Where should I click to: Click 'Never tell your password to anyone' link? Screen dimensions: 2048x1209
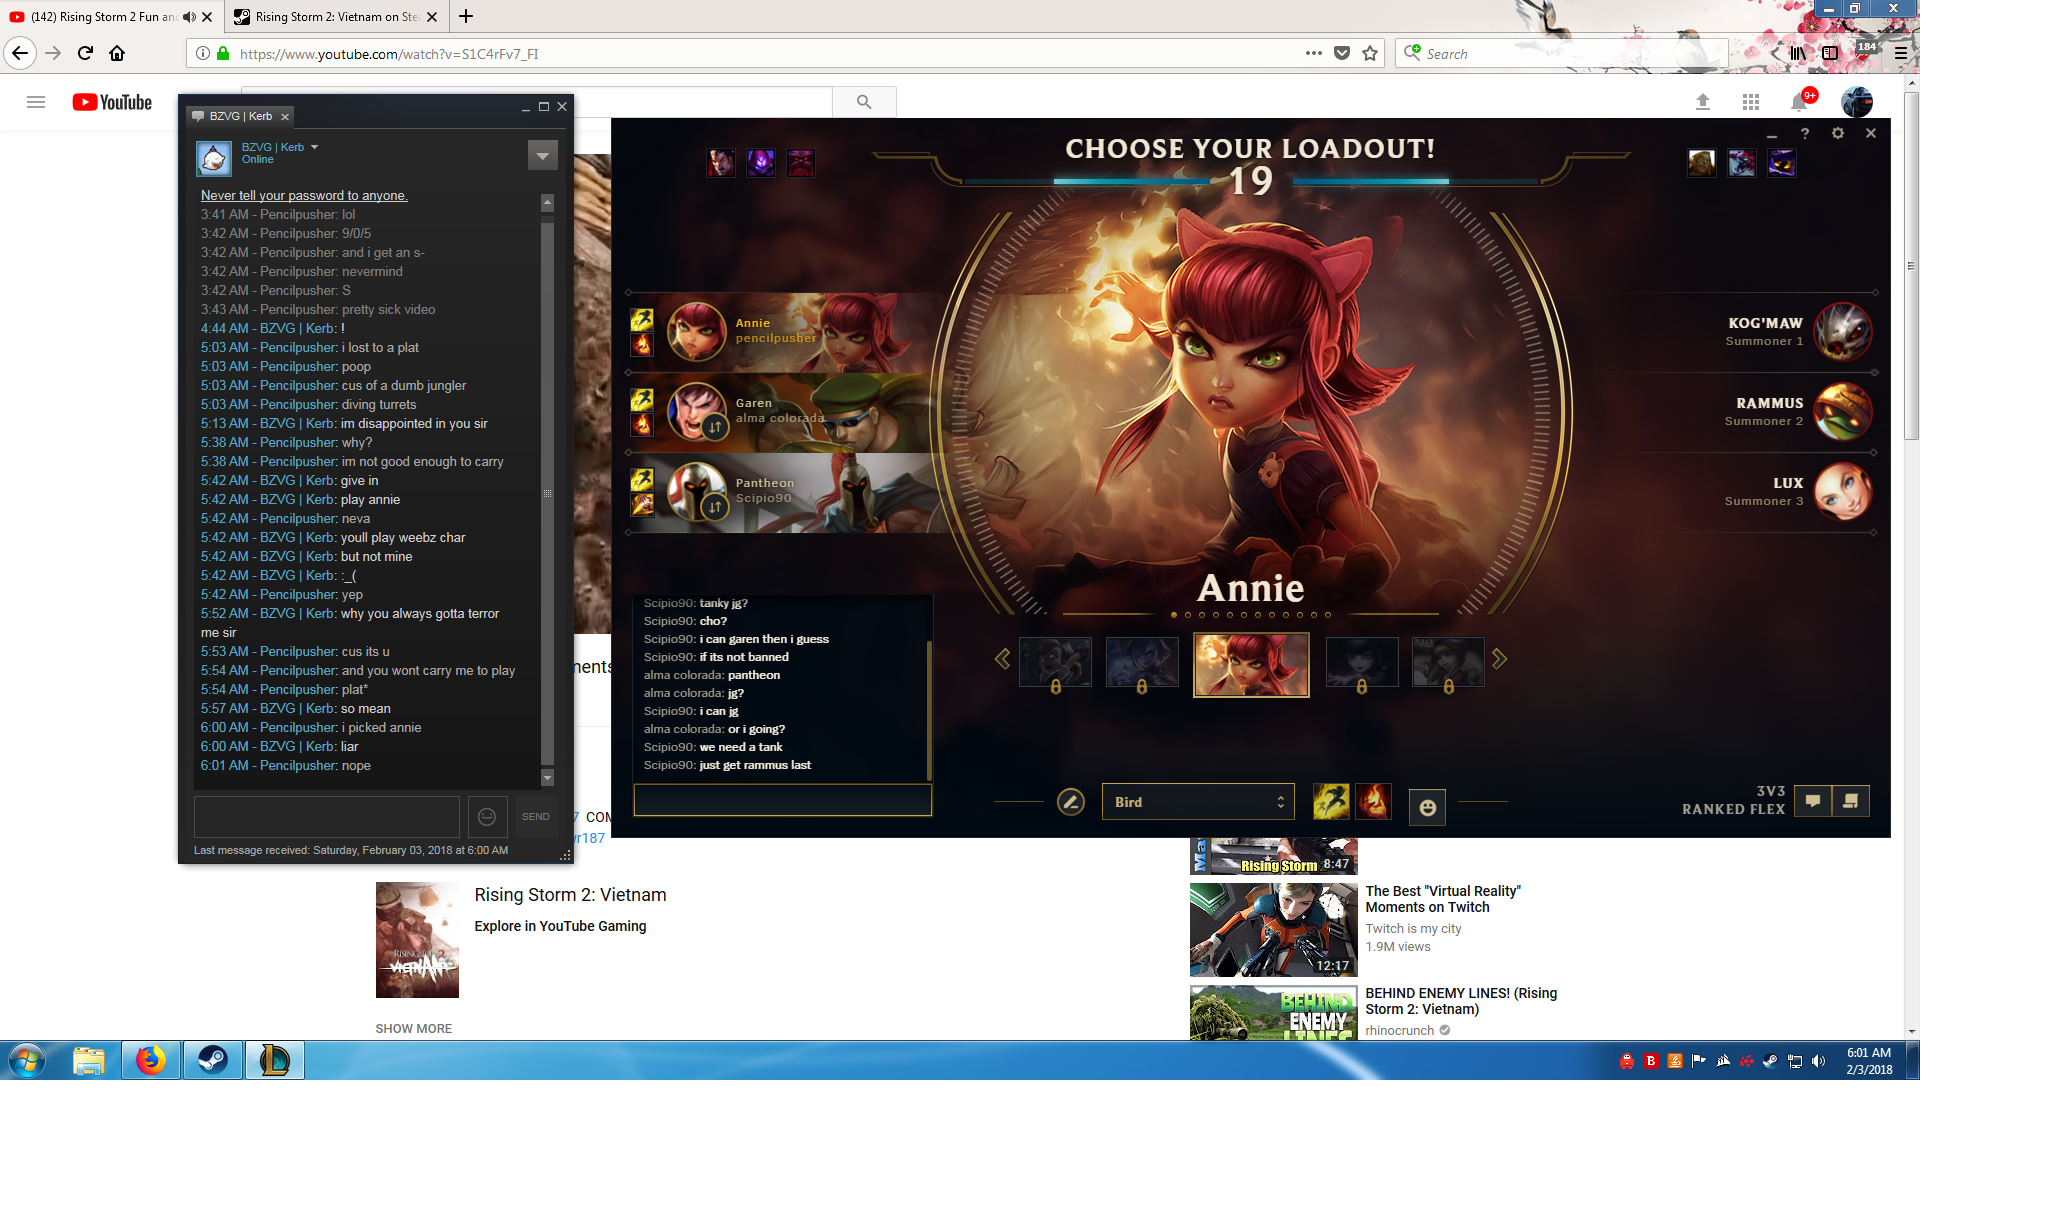304,195
